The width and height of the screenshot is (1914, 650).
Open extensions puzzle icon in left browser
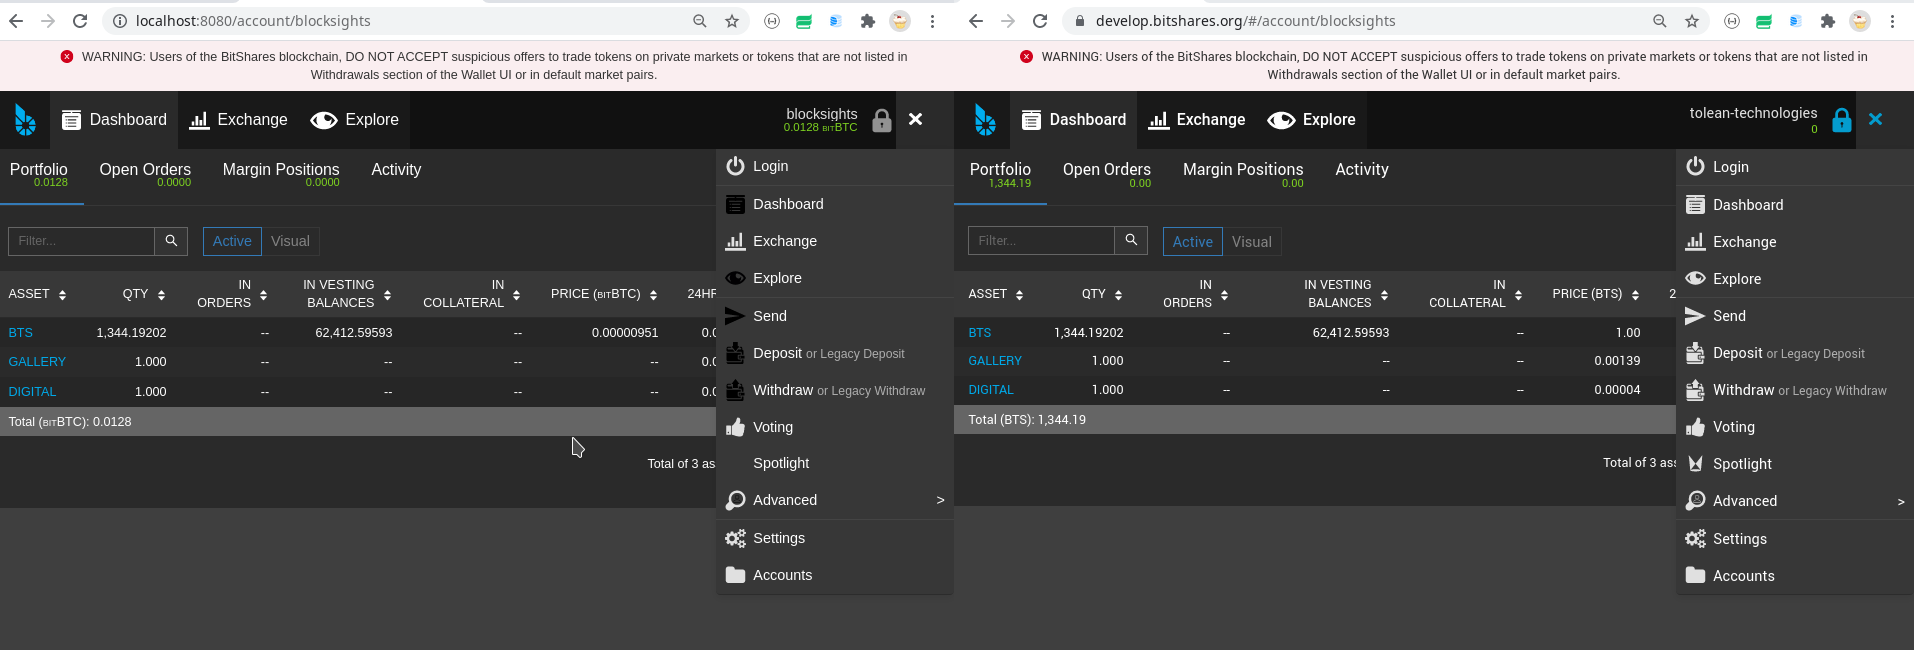[x=868, y=21]
